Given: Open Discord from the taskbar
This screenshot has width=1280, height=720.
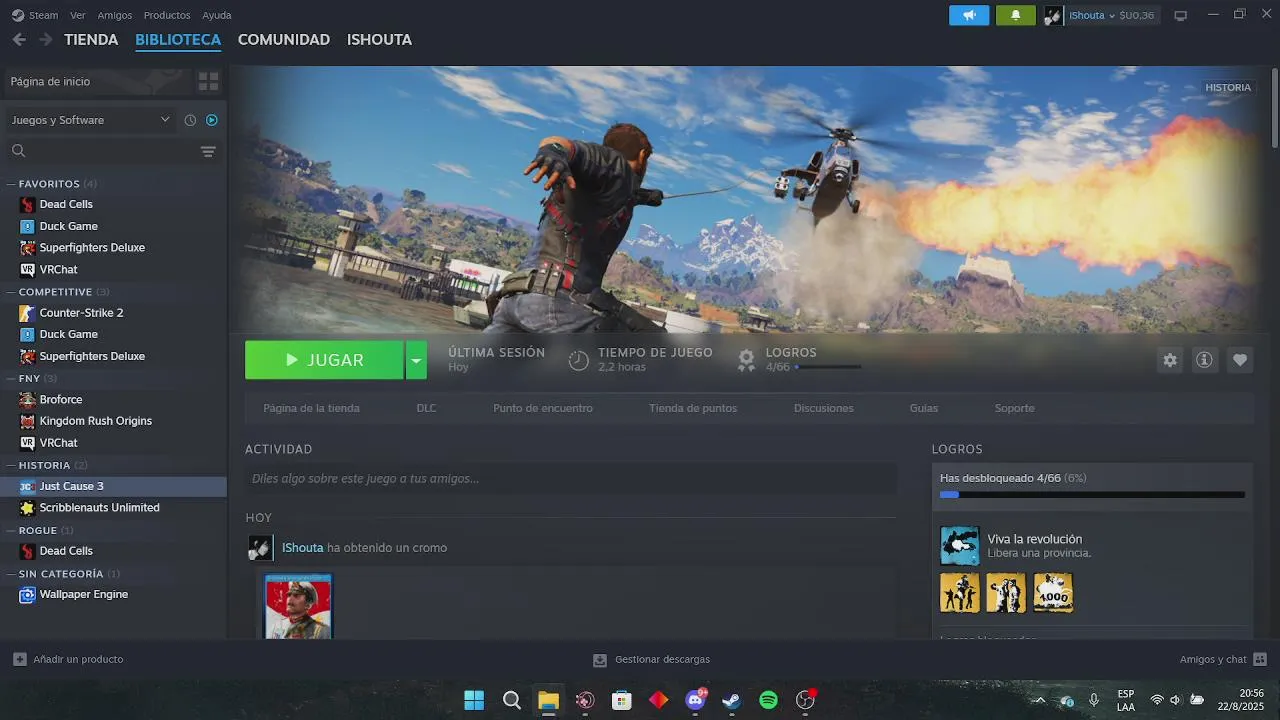Looking at the screenshot, I should (x=695, y=700).
